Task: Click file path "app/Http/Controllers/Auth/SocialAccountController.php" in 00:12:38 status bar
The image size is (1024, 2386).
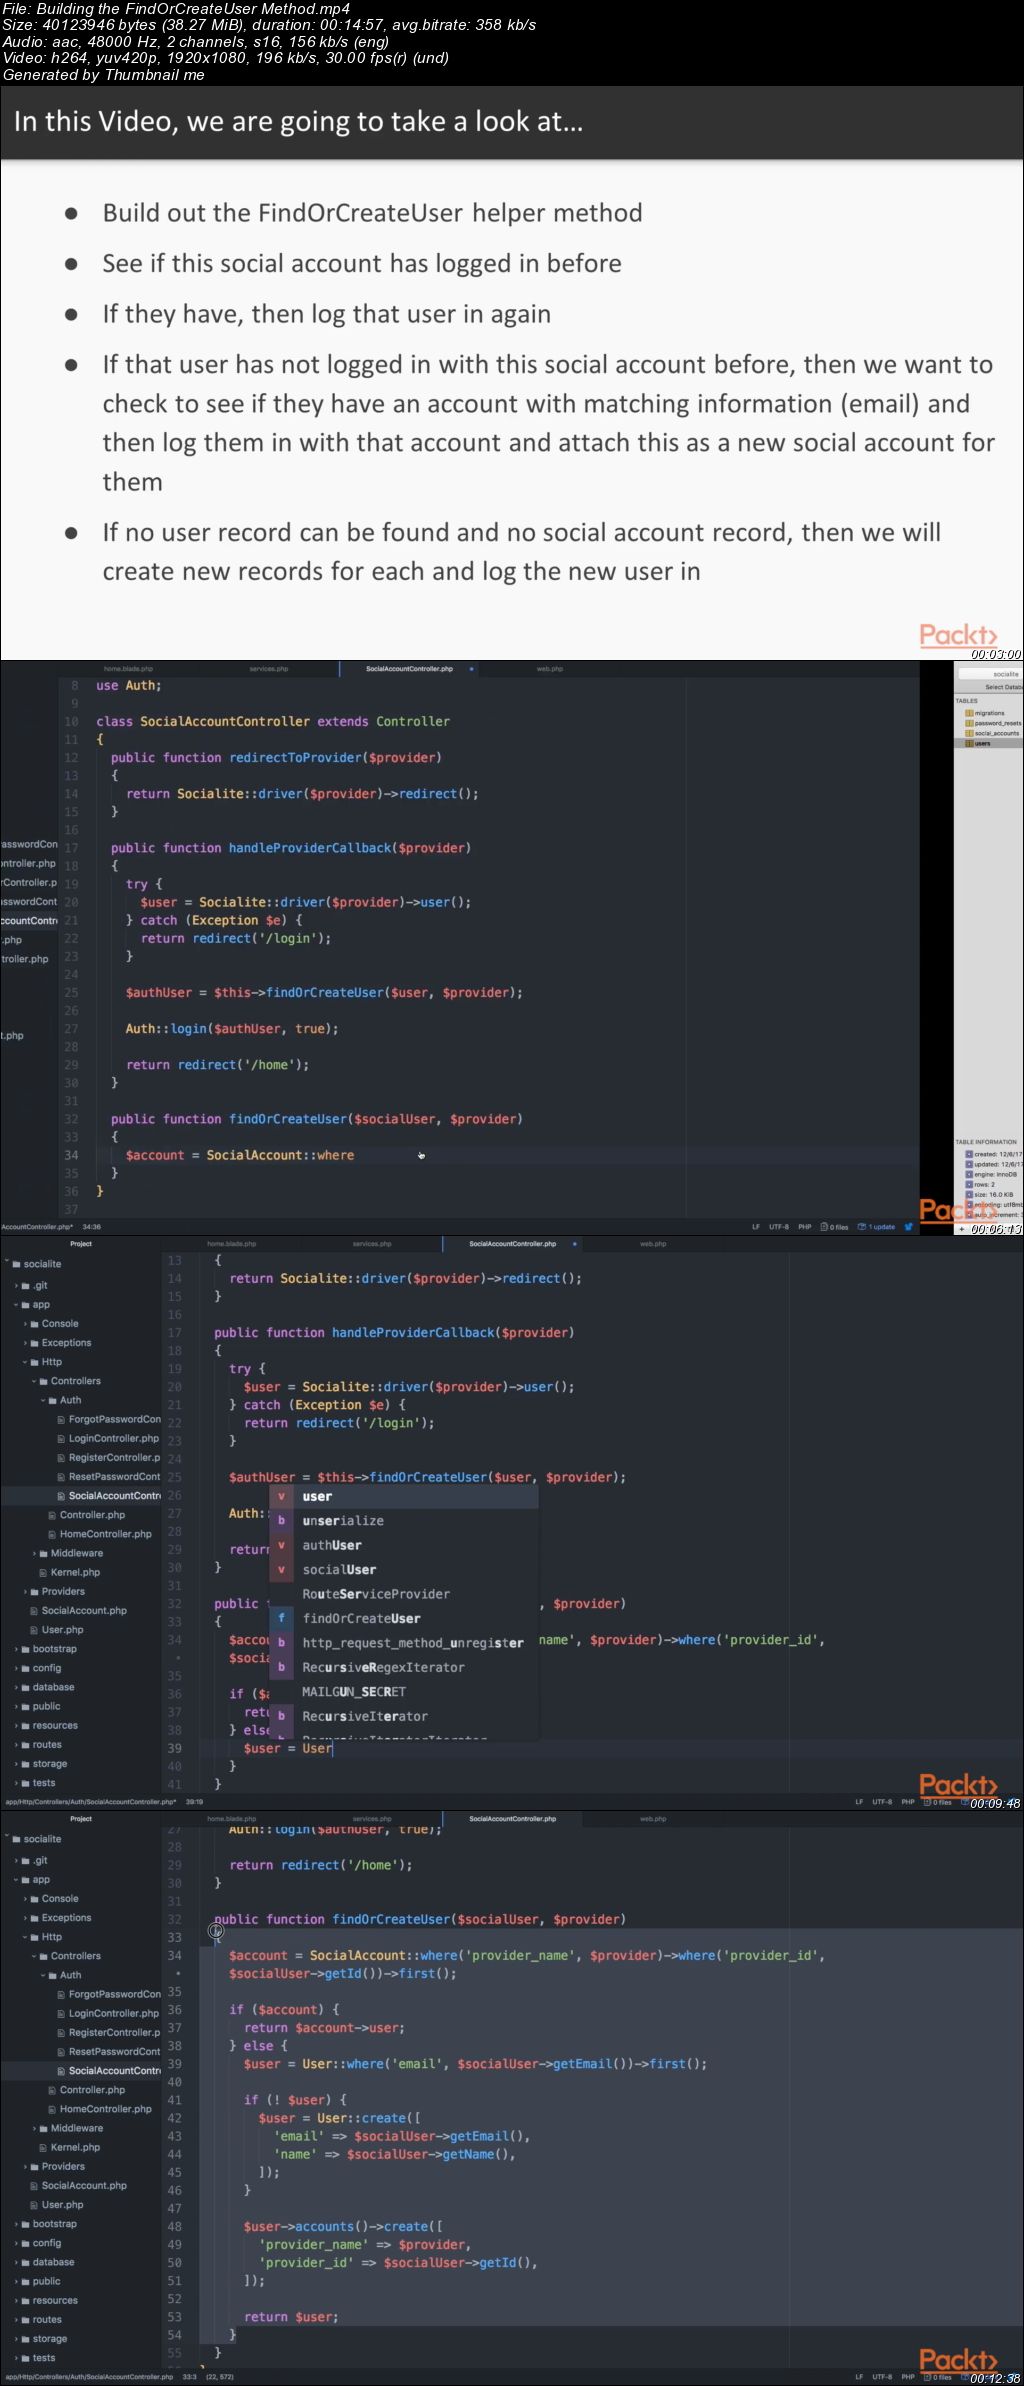Action: [88, 2377]
